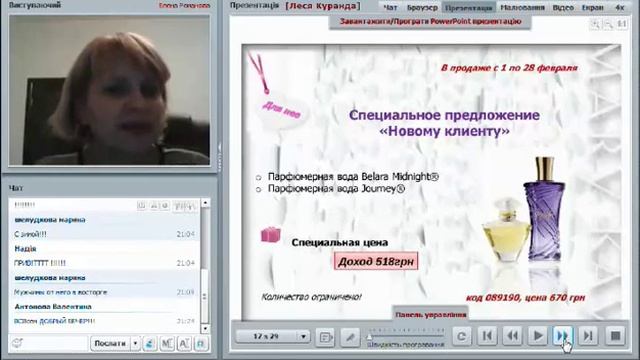Click the blue user icon beside send dropdown

(x=150, y=344)
